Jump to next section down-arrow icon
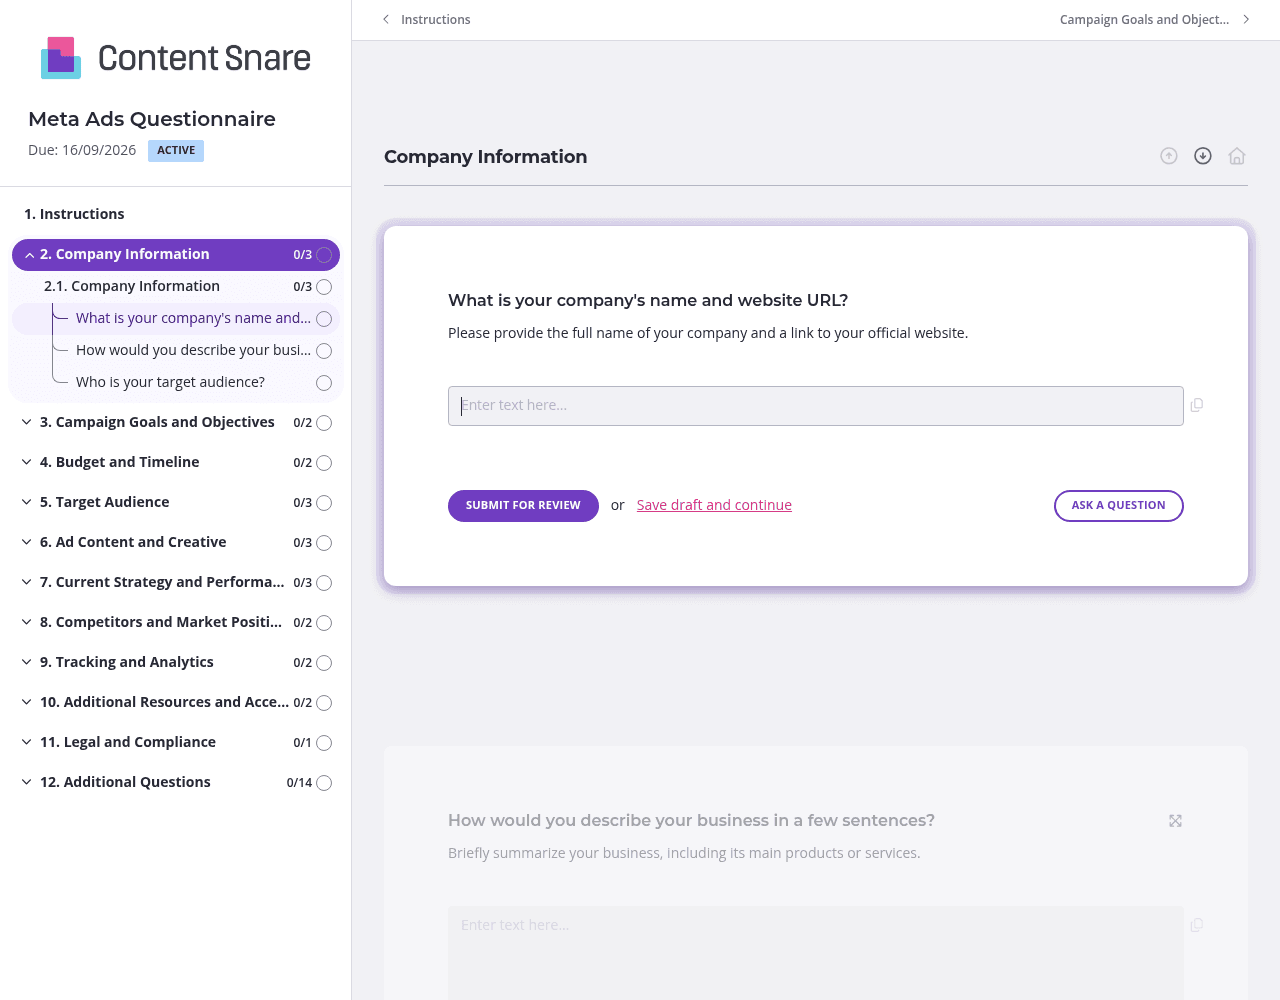 pyautogui.click(x=1203, y=156)
